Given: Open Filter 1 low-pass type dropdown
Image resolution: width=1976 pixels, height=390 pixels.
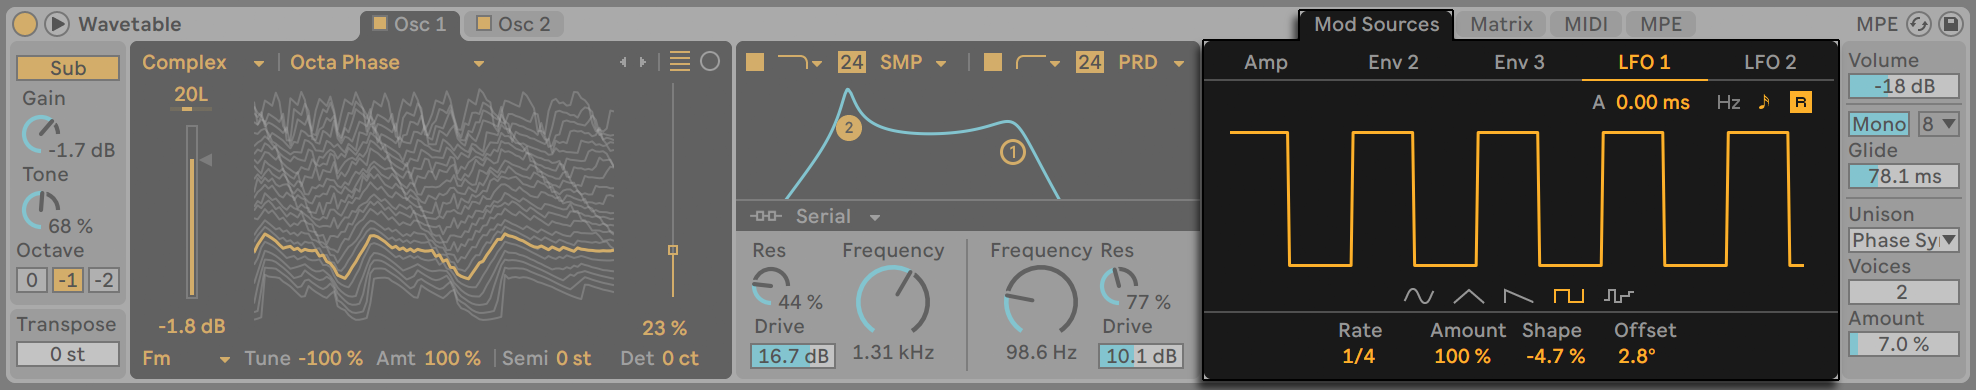Looking at the screenshot, I should coord(799,62).
